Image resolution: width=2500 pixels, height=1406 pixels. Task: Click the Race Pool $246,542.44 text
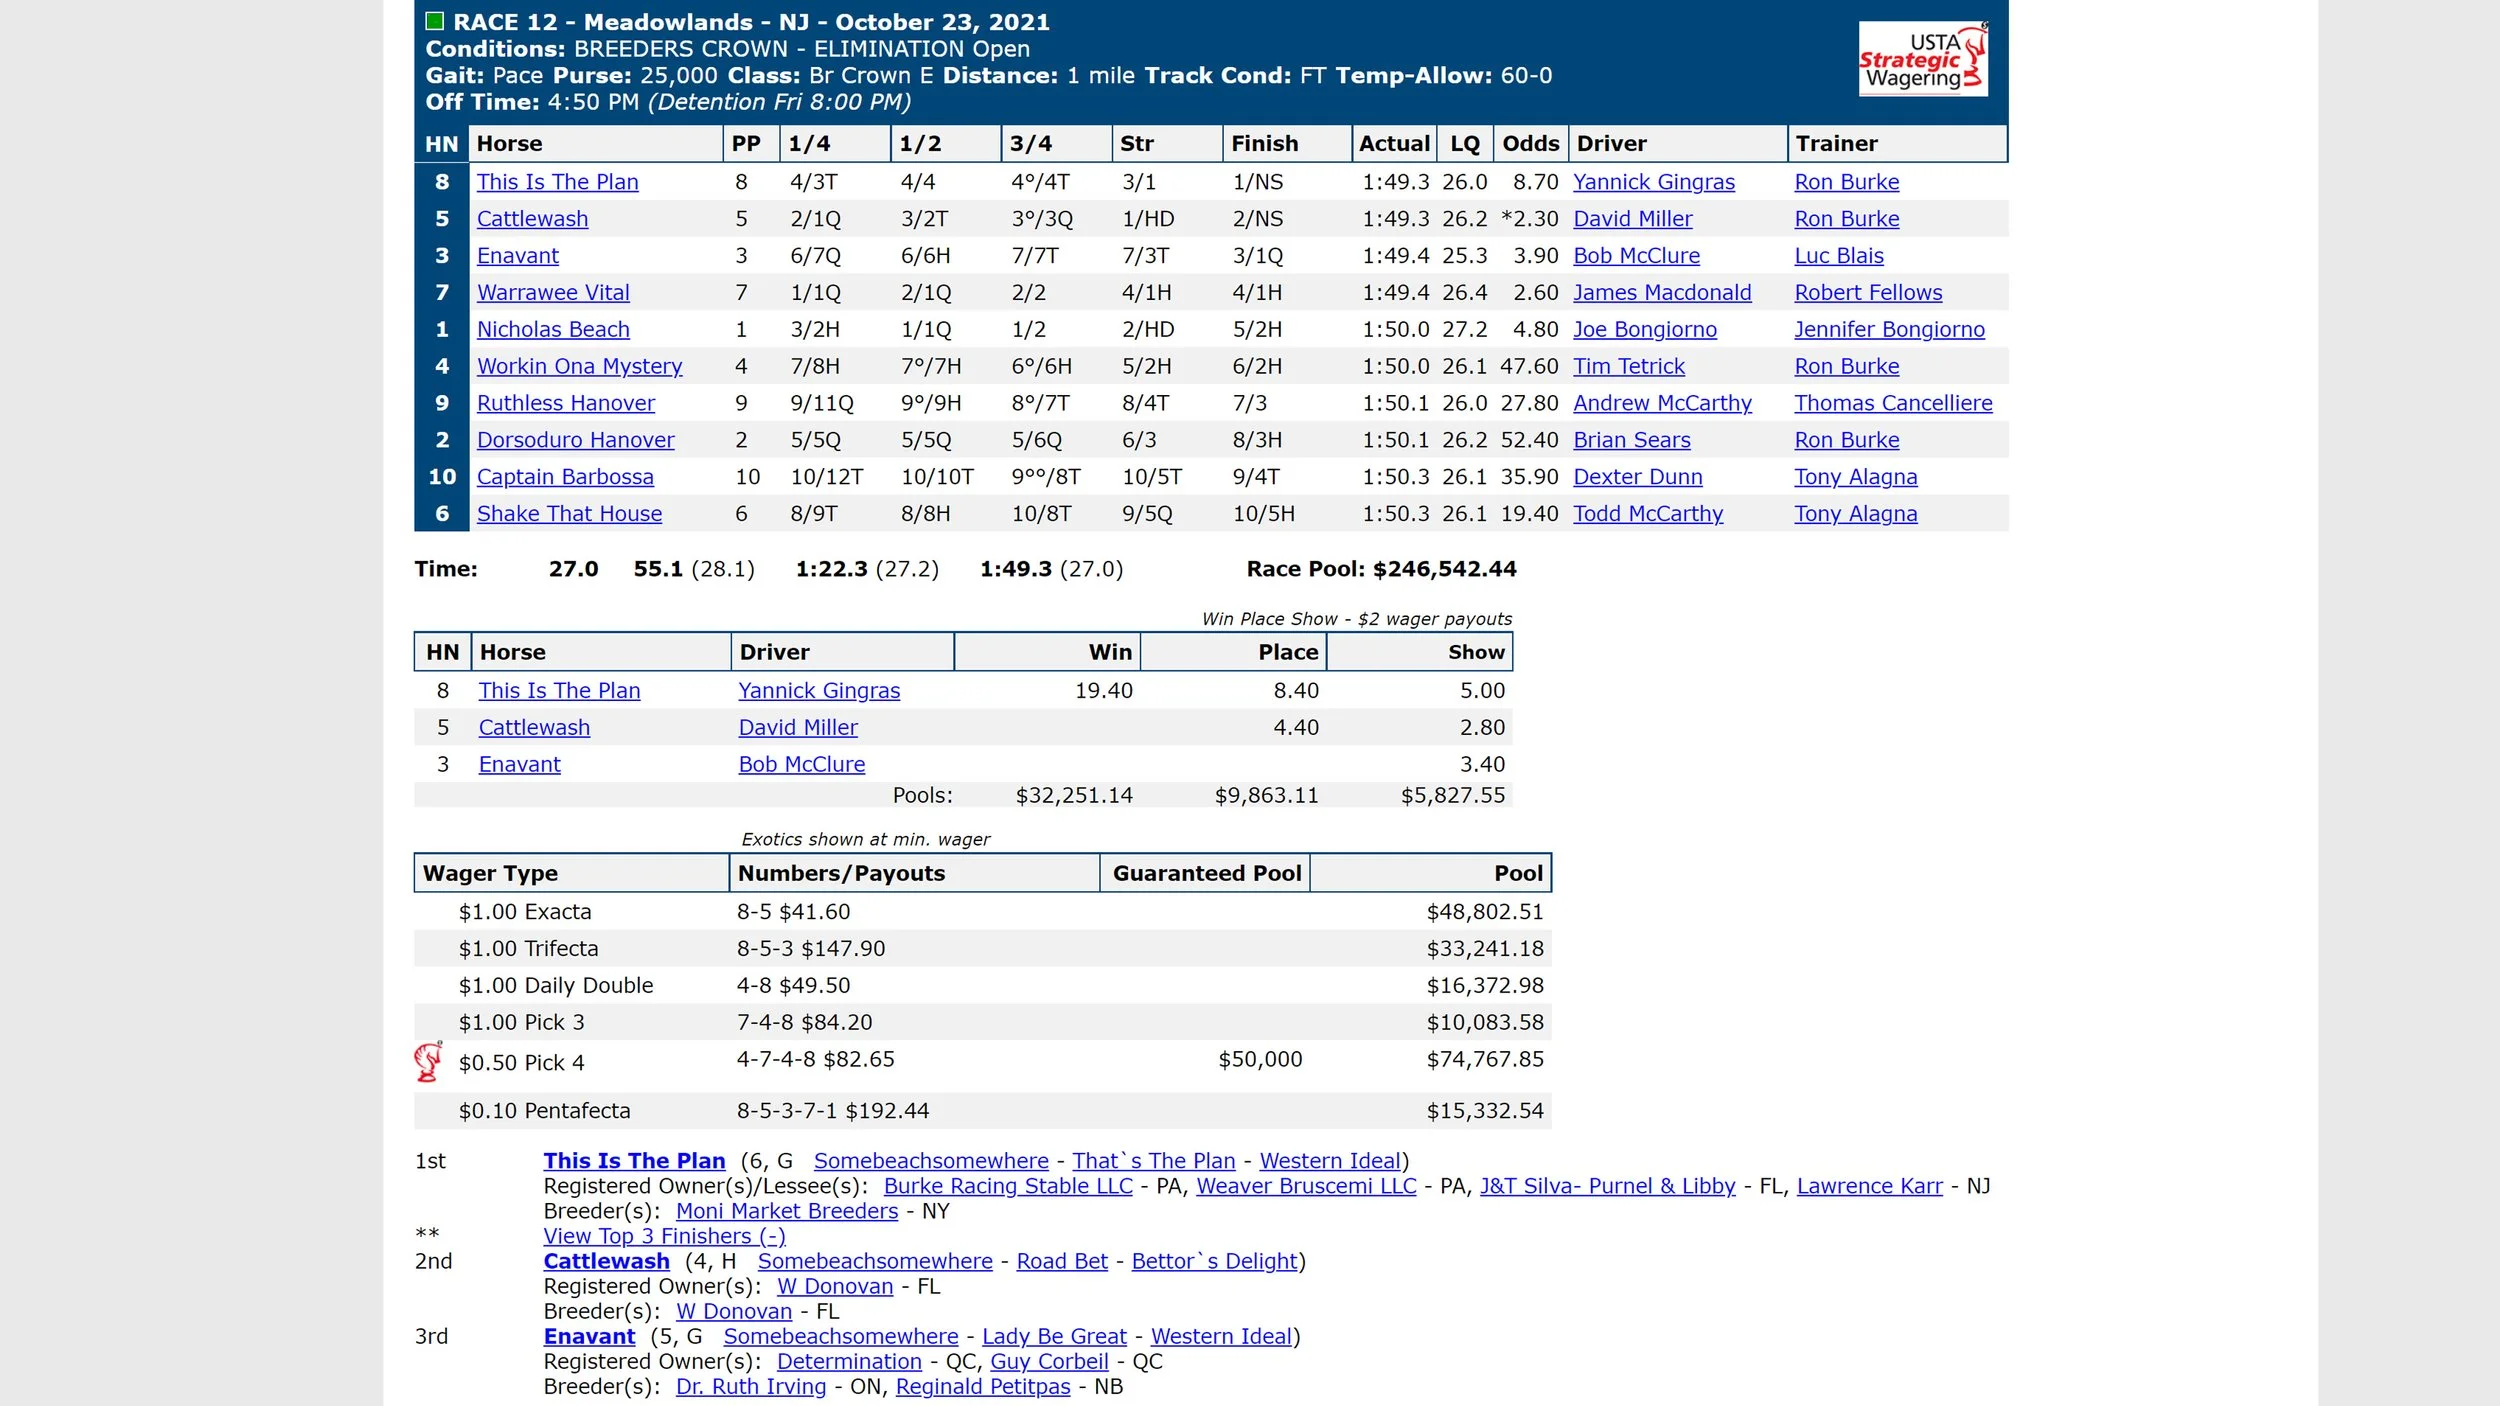tap(1381, 569)
